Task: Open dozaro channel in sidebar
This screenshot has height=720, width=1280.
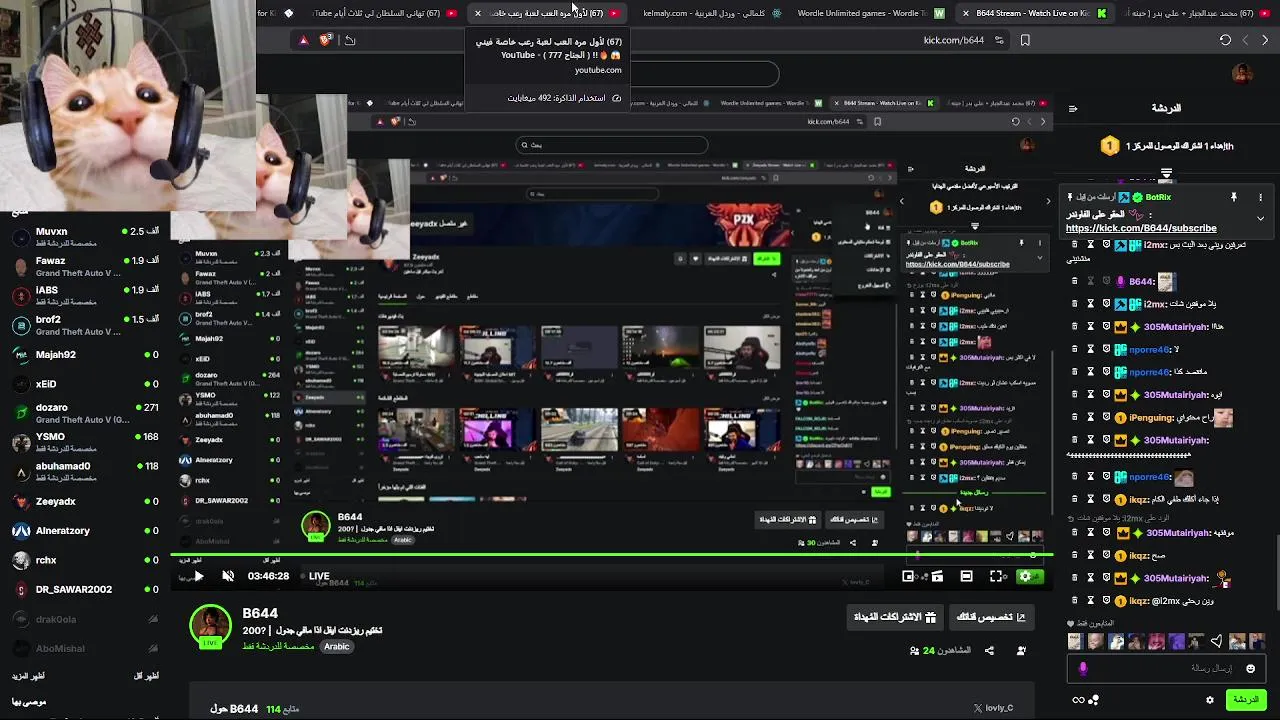Action: [x=85, y=413]
